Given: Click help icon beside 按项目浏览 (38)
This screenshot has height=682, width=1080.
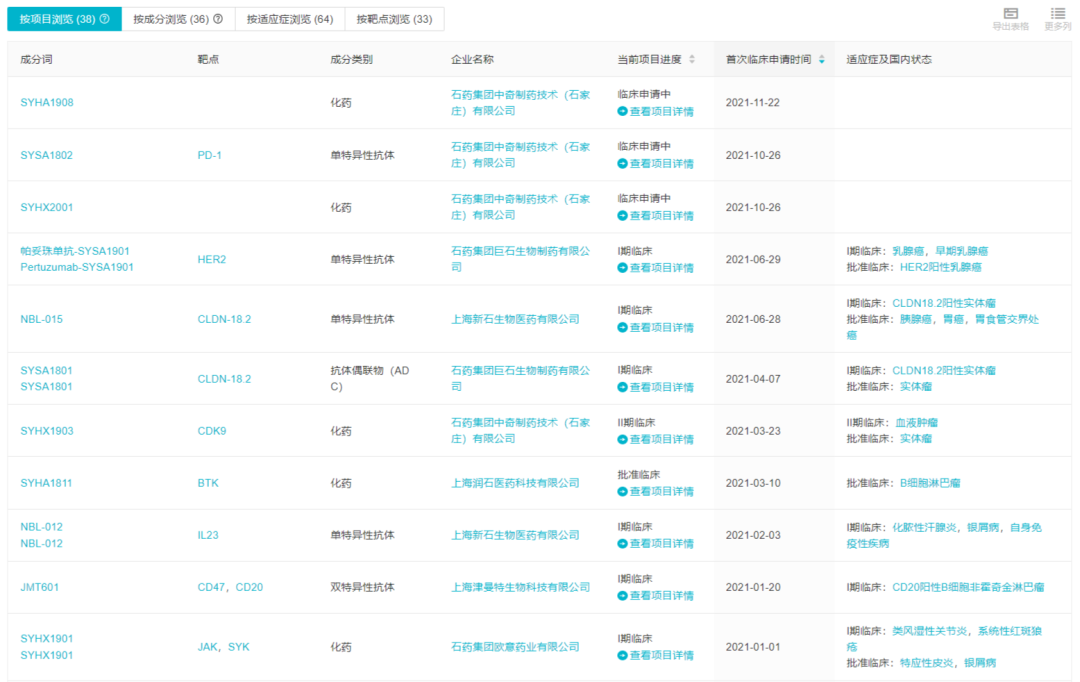Looking at the screenshot, I should click(x=105, y=19).
